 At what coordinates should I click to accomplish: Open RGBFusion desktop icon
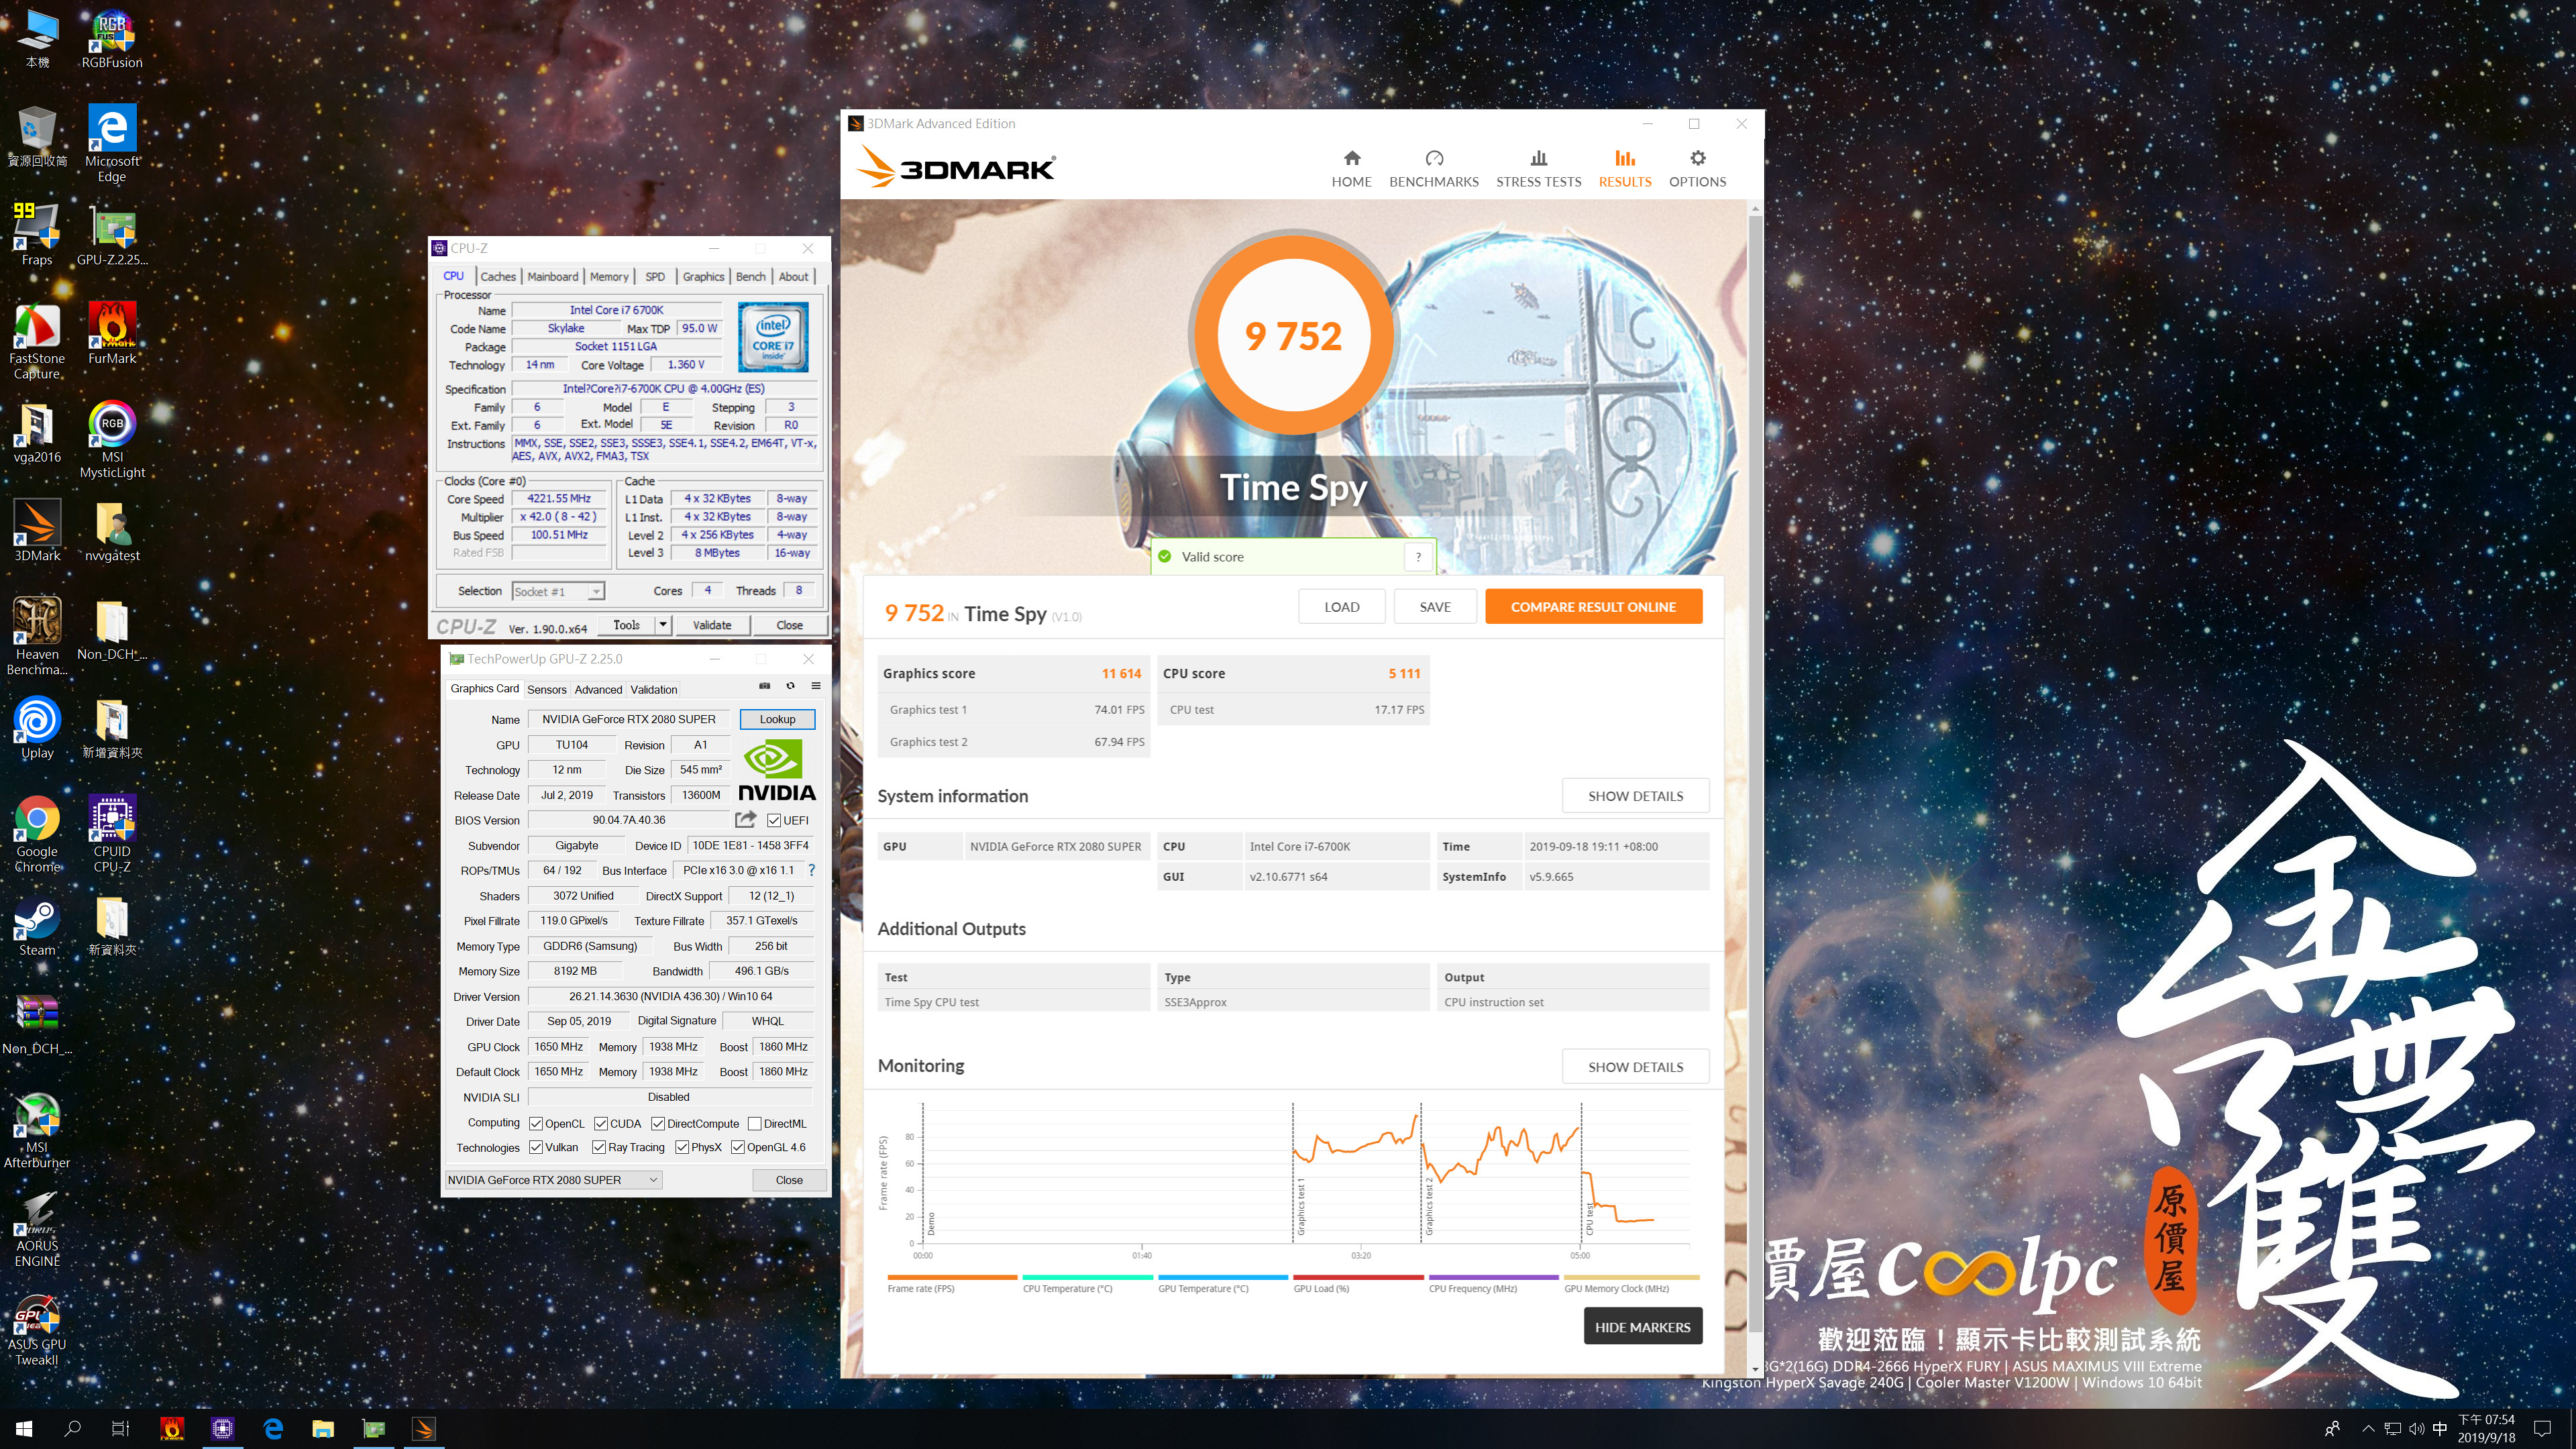click(112, 40)
